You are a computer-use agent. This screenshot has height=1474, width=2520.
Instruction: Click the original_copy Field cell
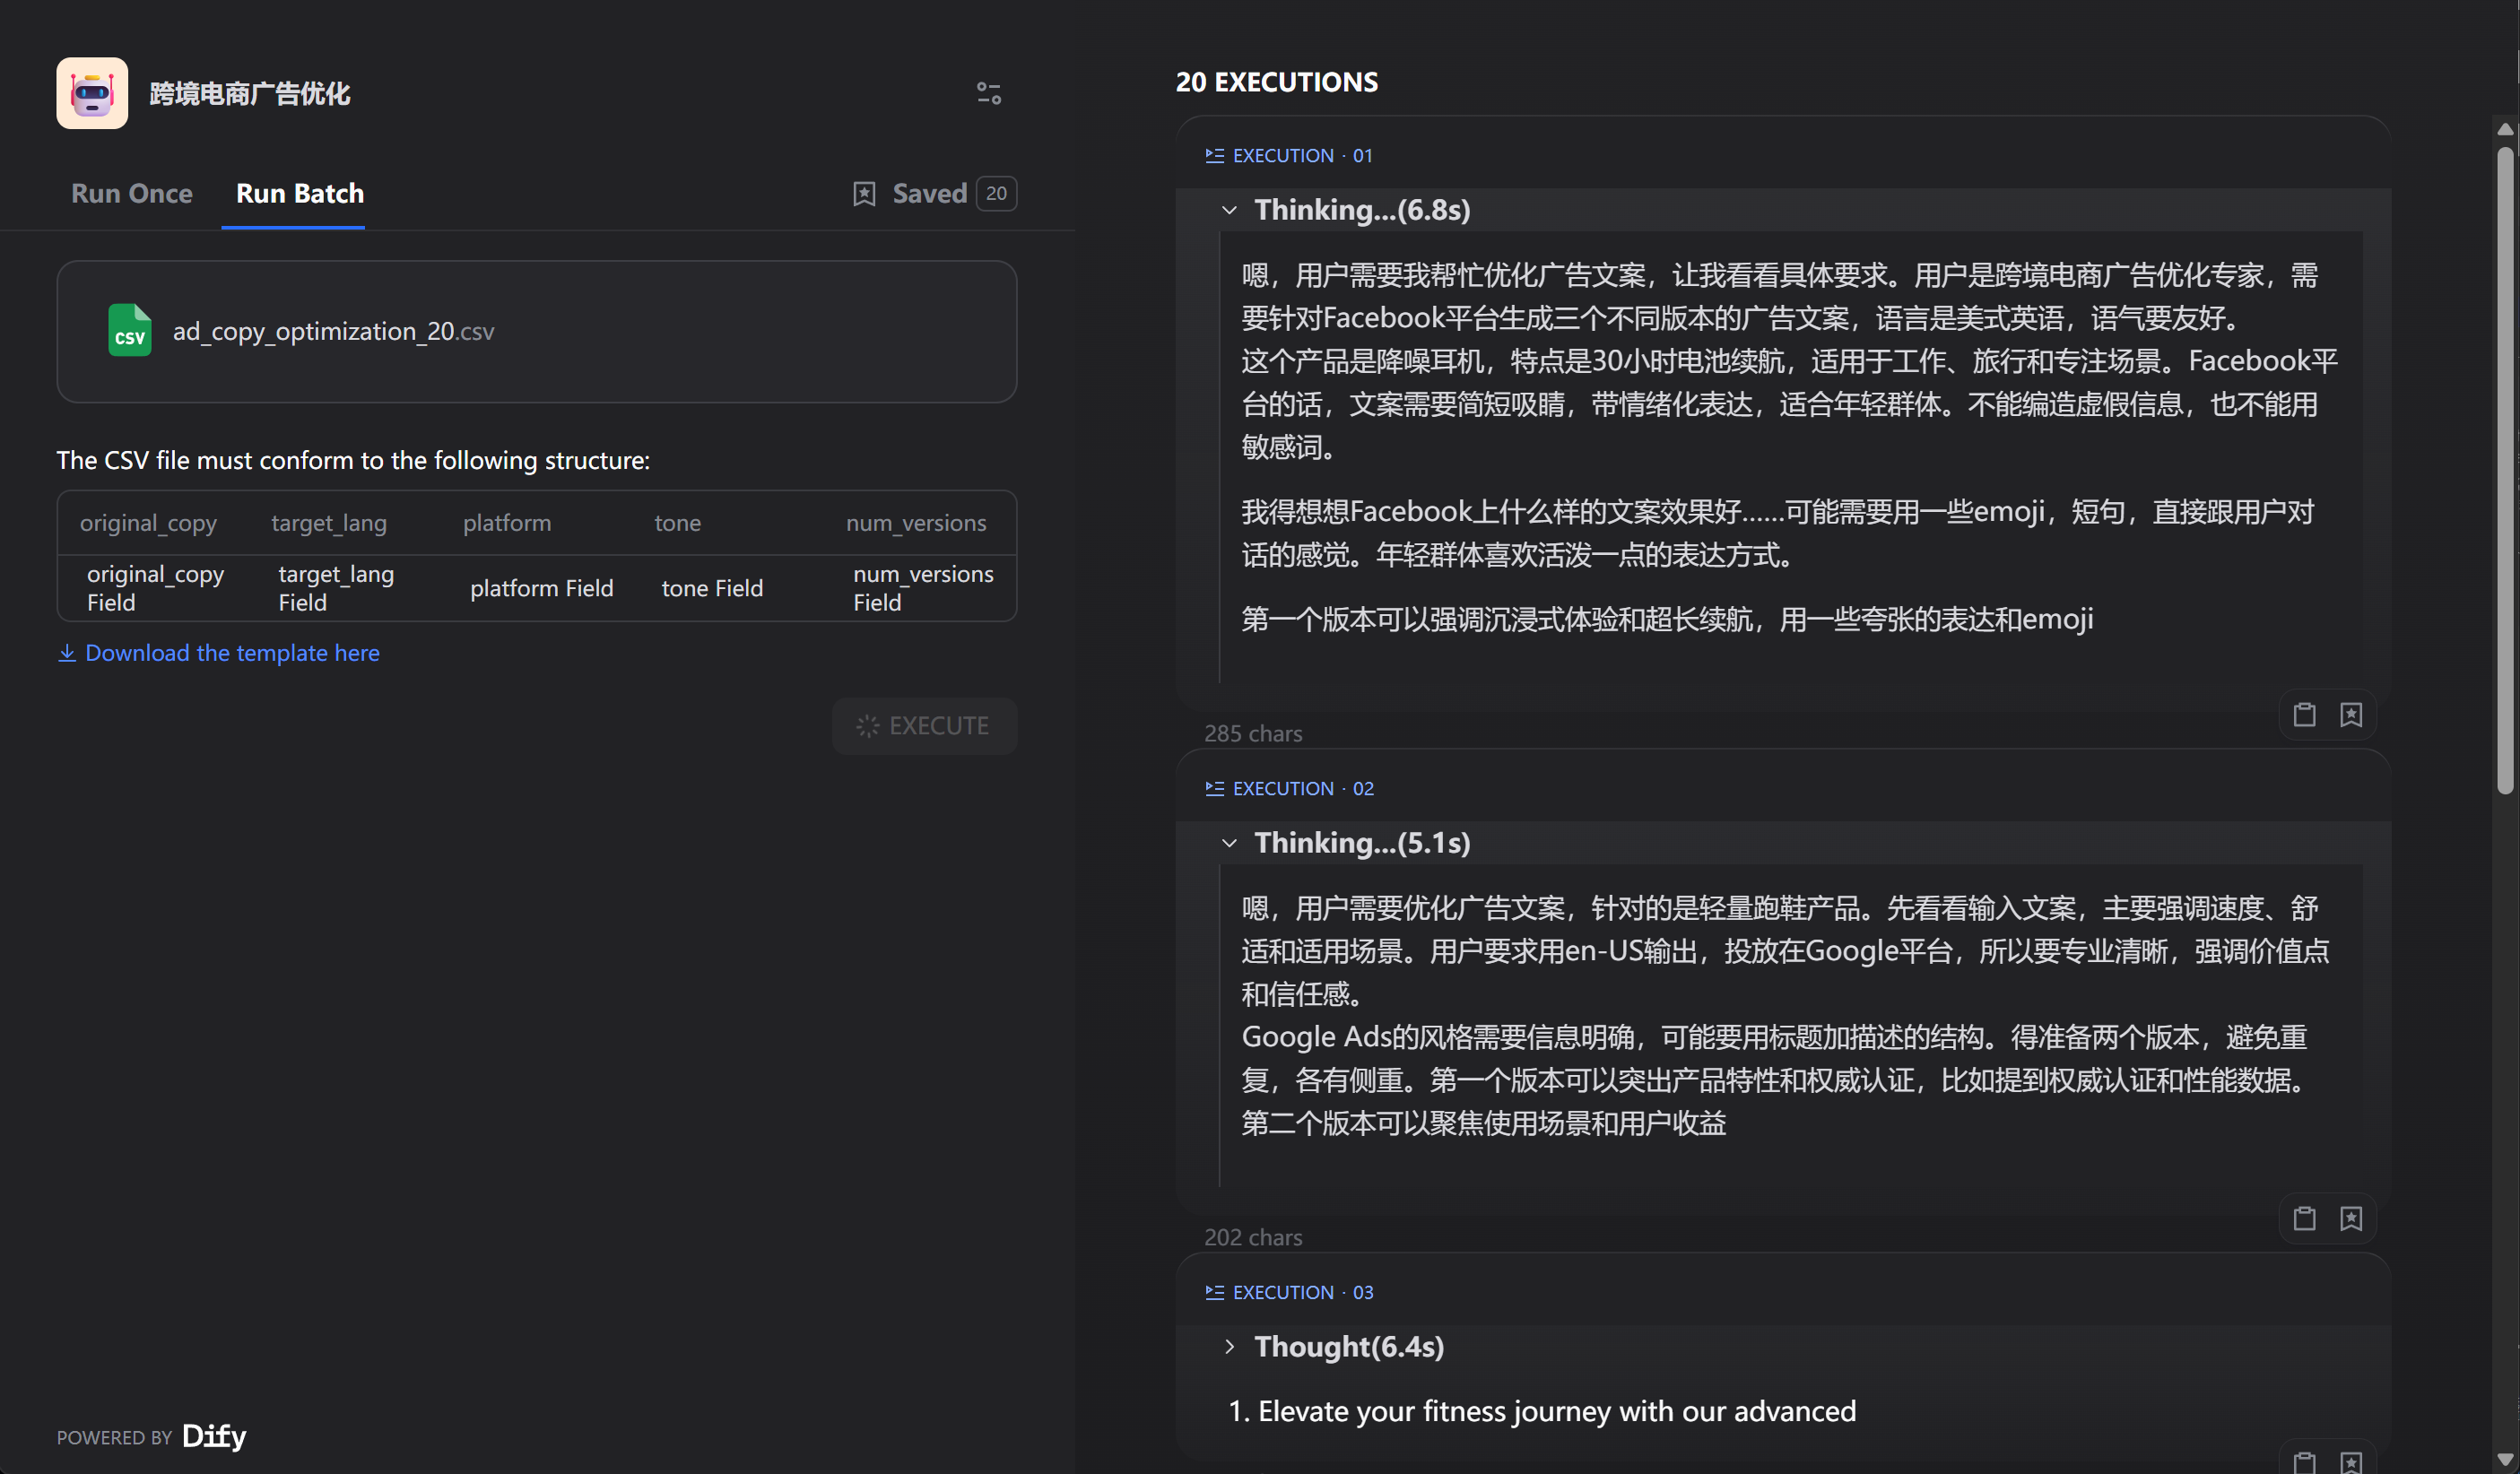pyautogui.click(x=155, y=589)
